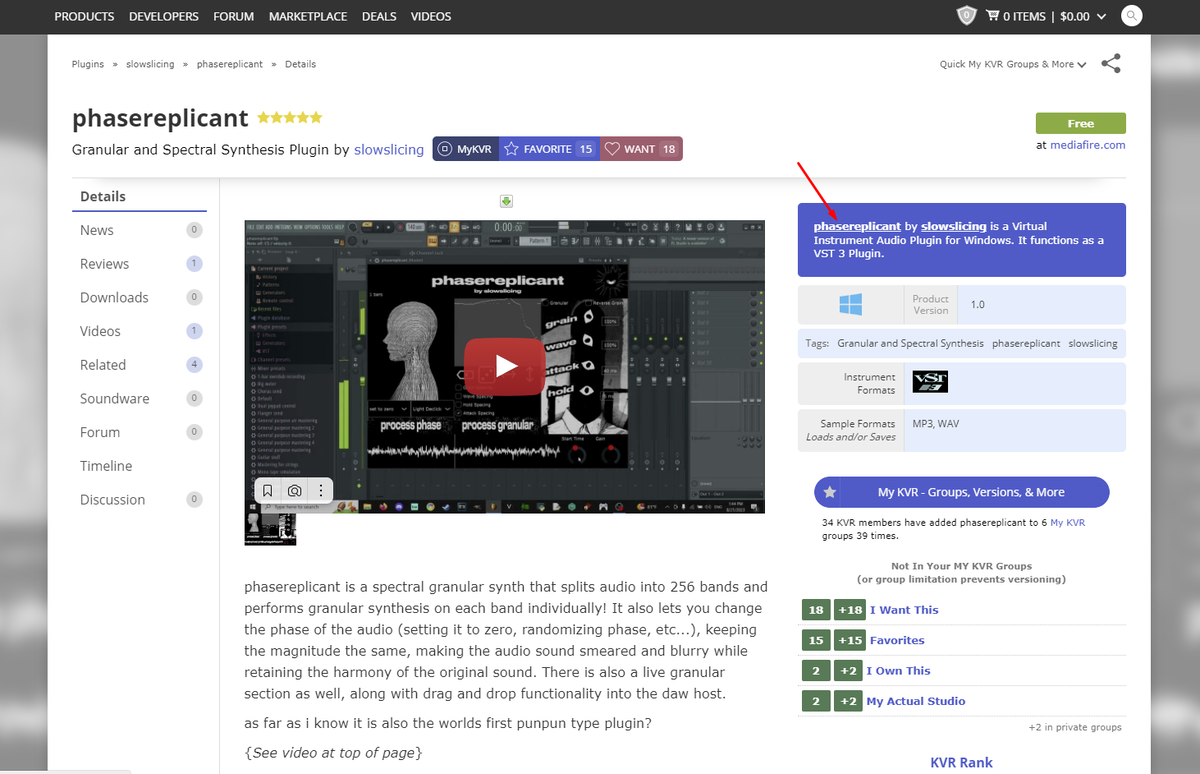1200x774 pixels.
Task: Open My KVR - Groups, Versions, & More
Action: (962, 492)
